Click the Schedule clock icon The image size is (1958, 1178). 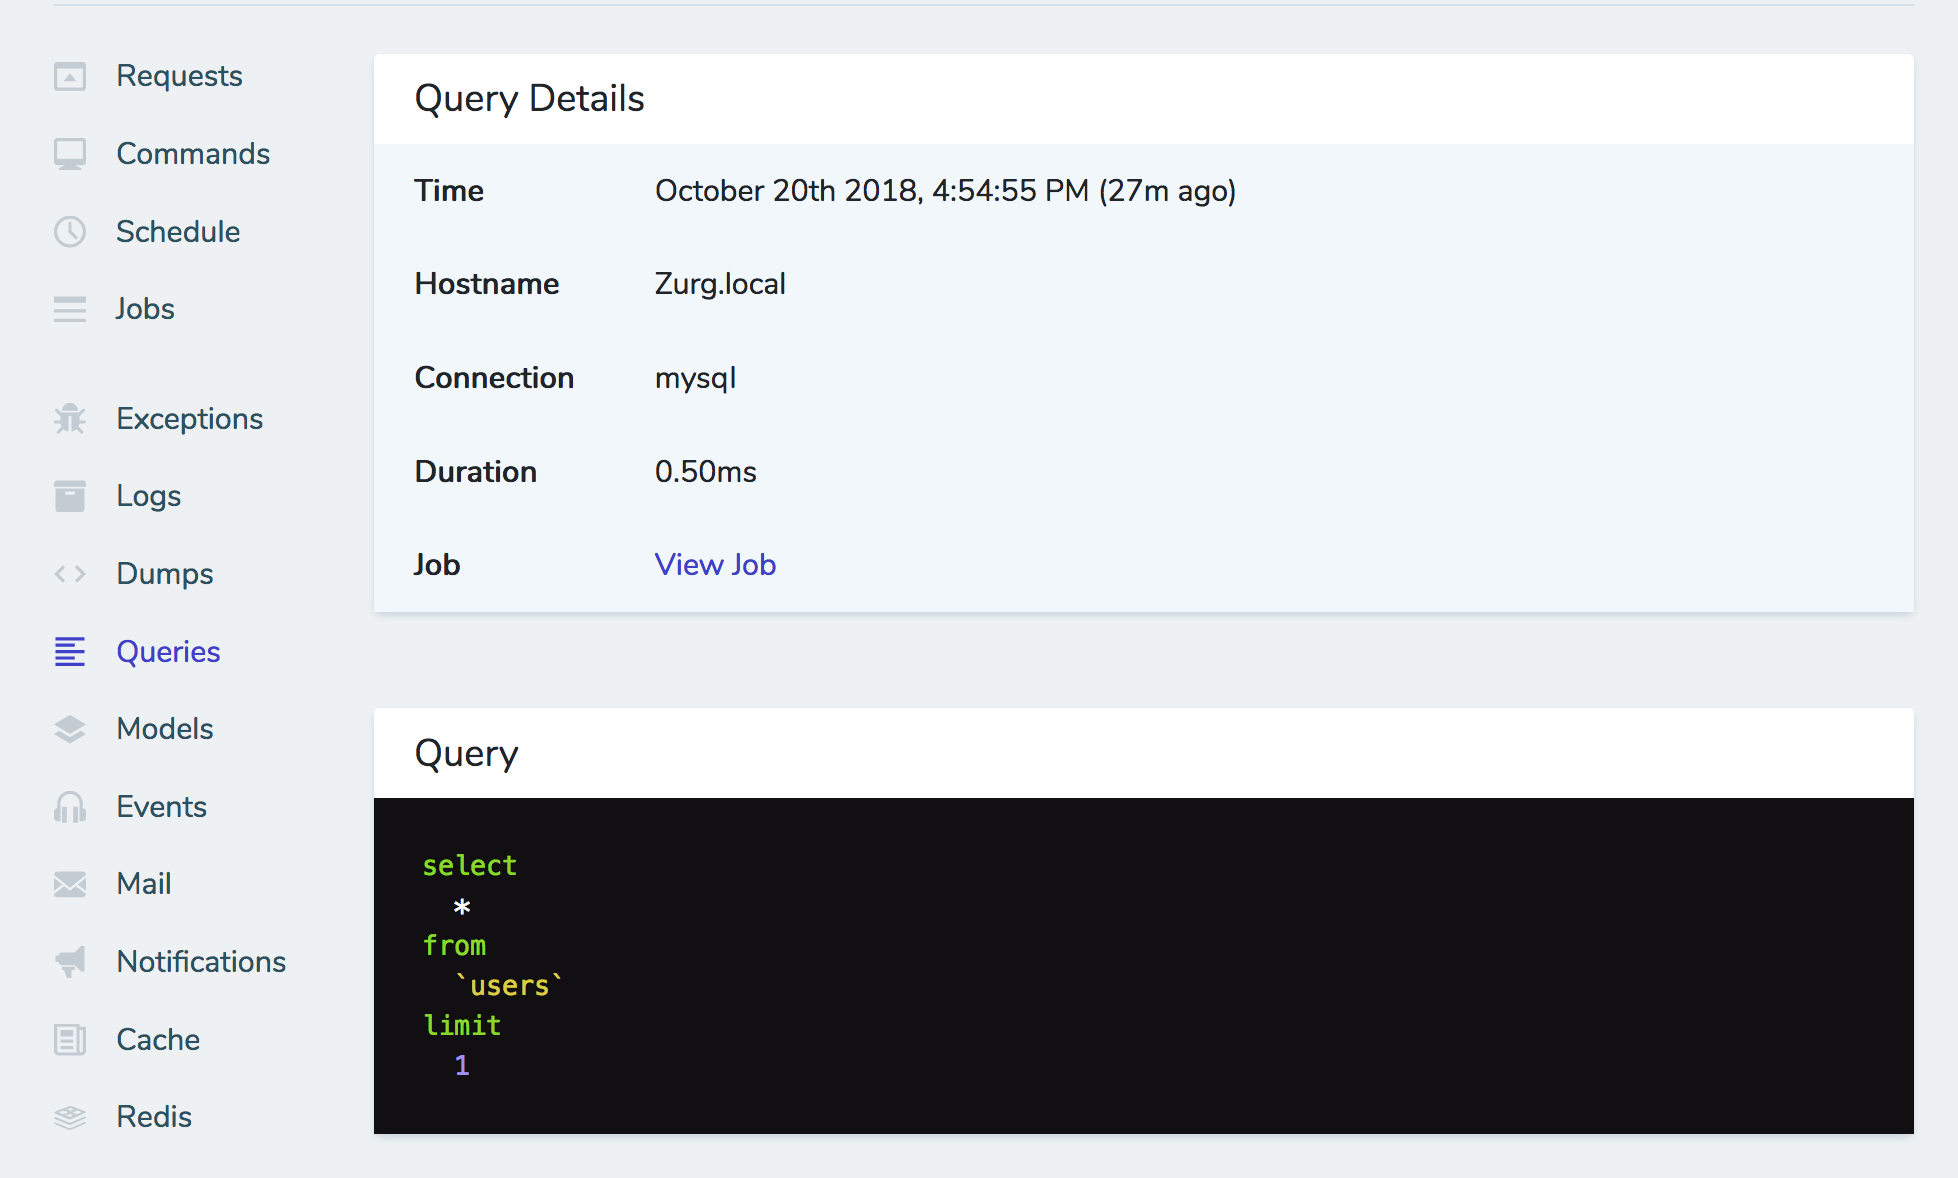[x=70, y=231]
